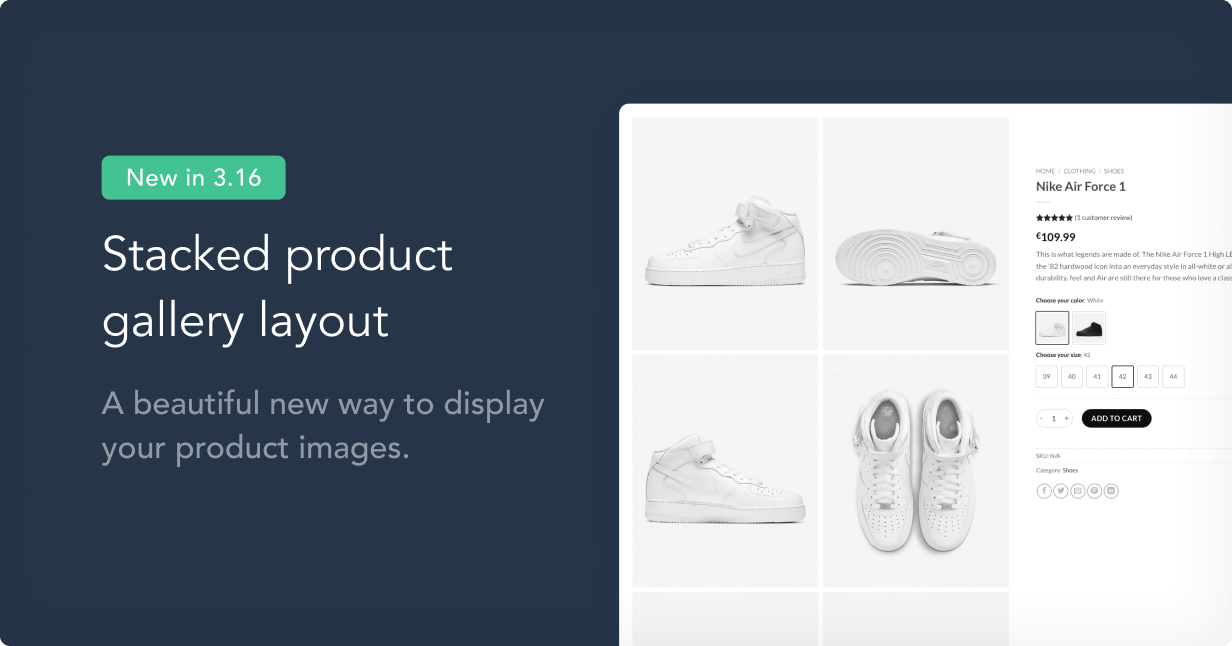Select size 42 option

(1122, 377)
